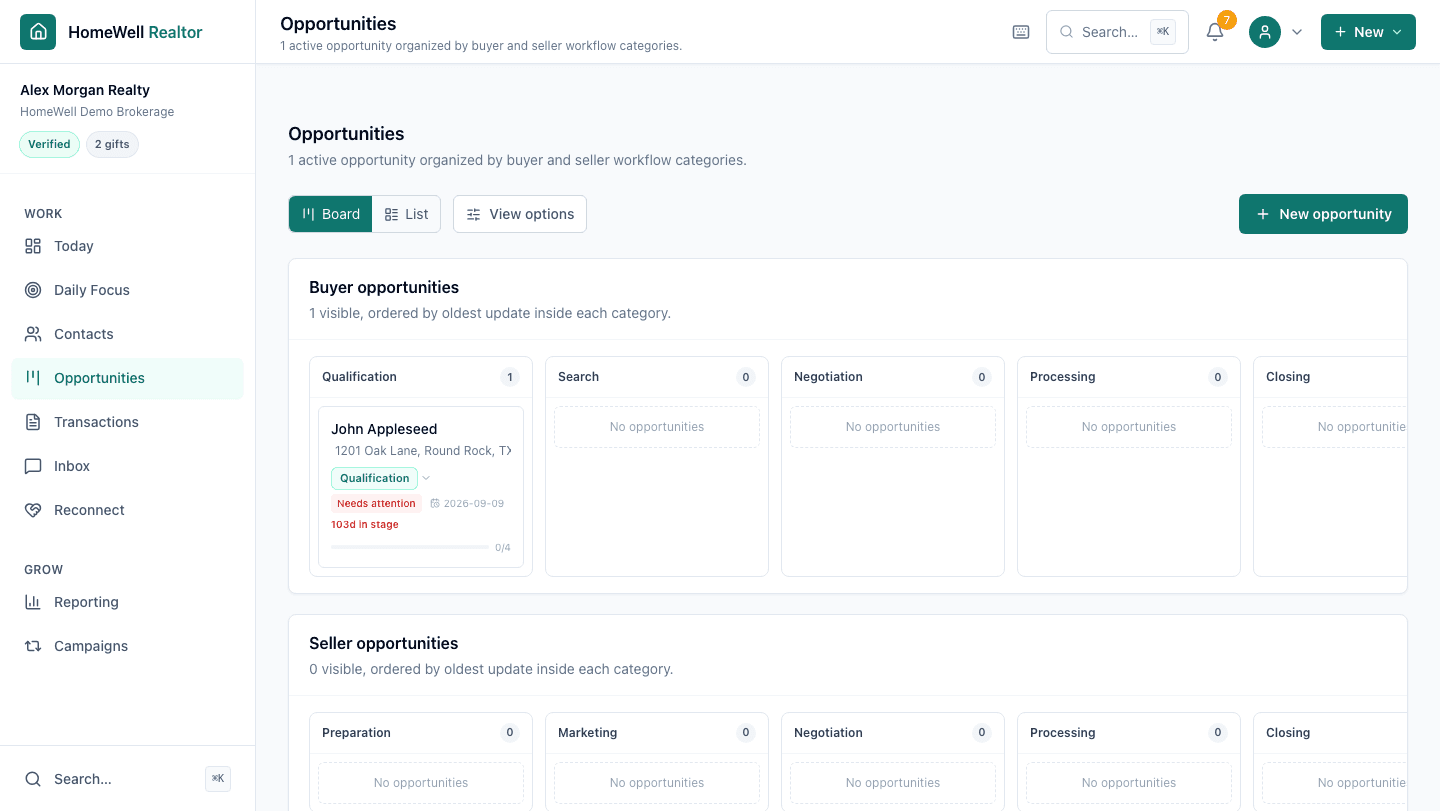1440x811 pixels.
Task: Create a New opportunity
Action: [1323, 214]
